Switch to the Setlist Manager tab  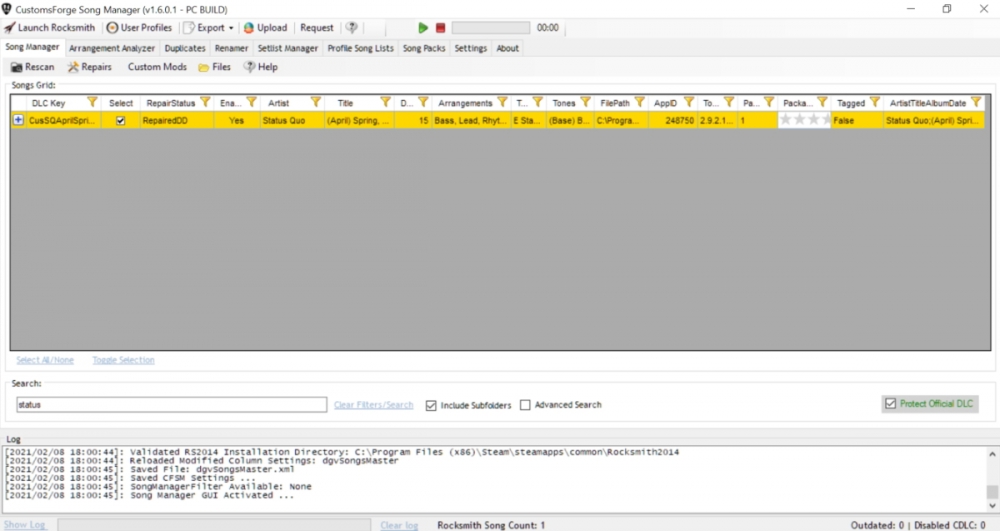pyautogui.click(x=287, y=48)
